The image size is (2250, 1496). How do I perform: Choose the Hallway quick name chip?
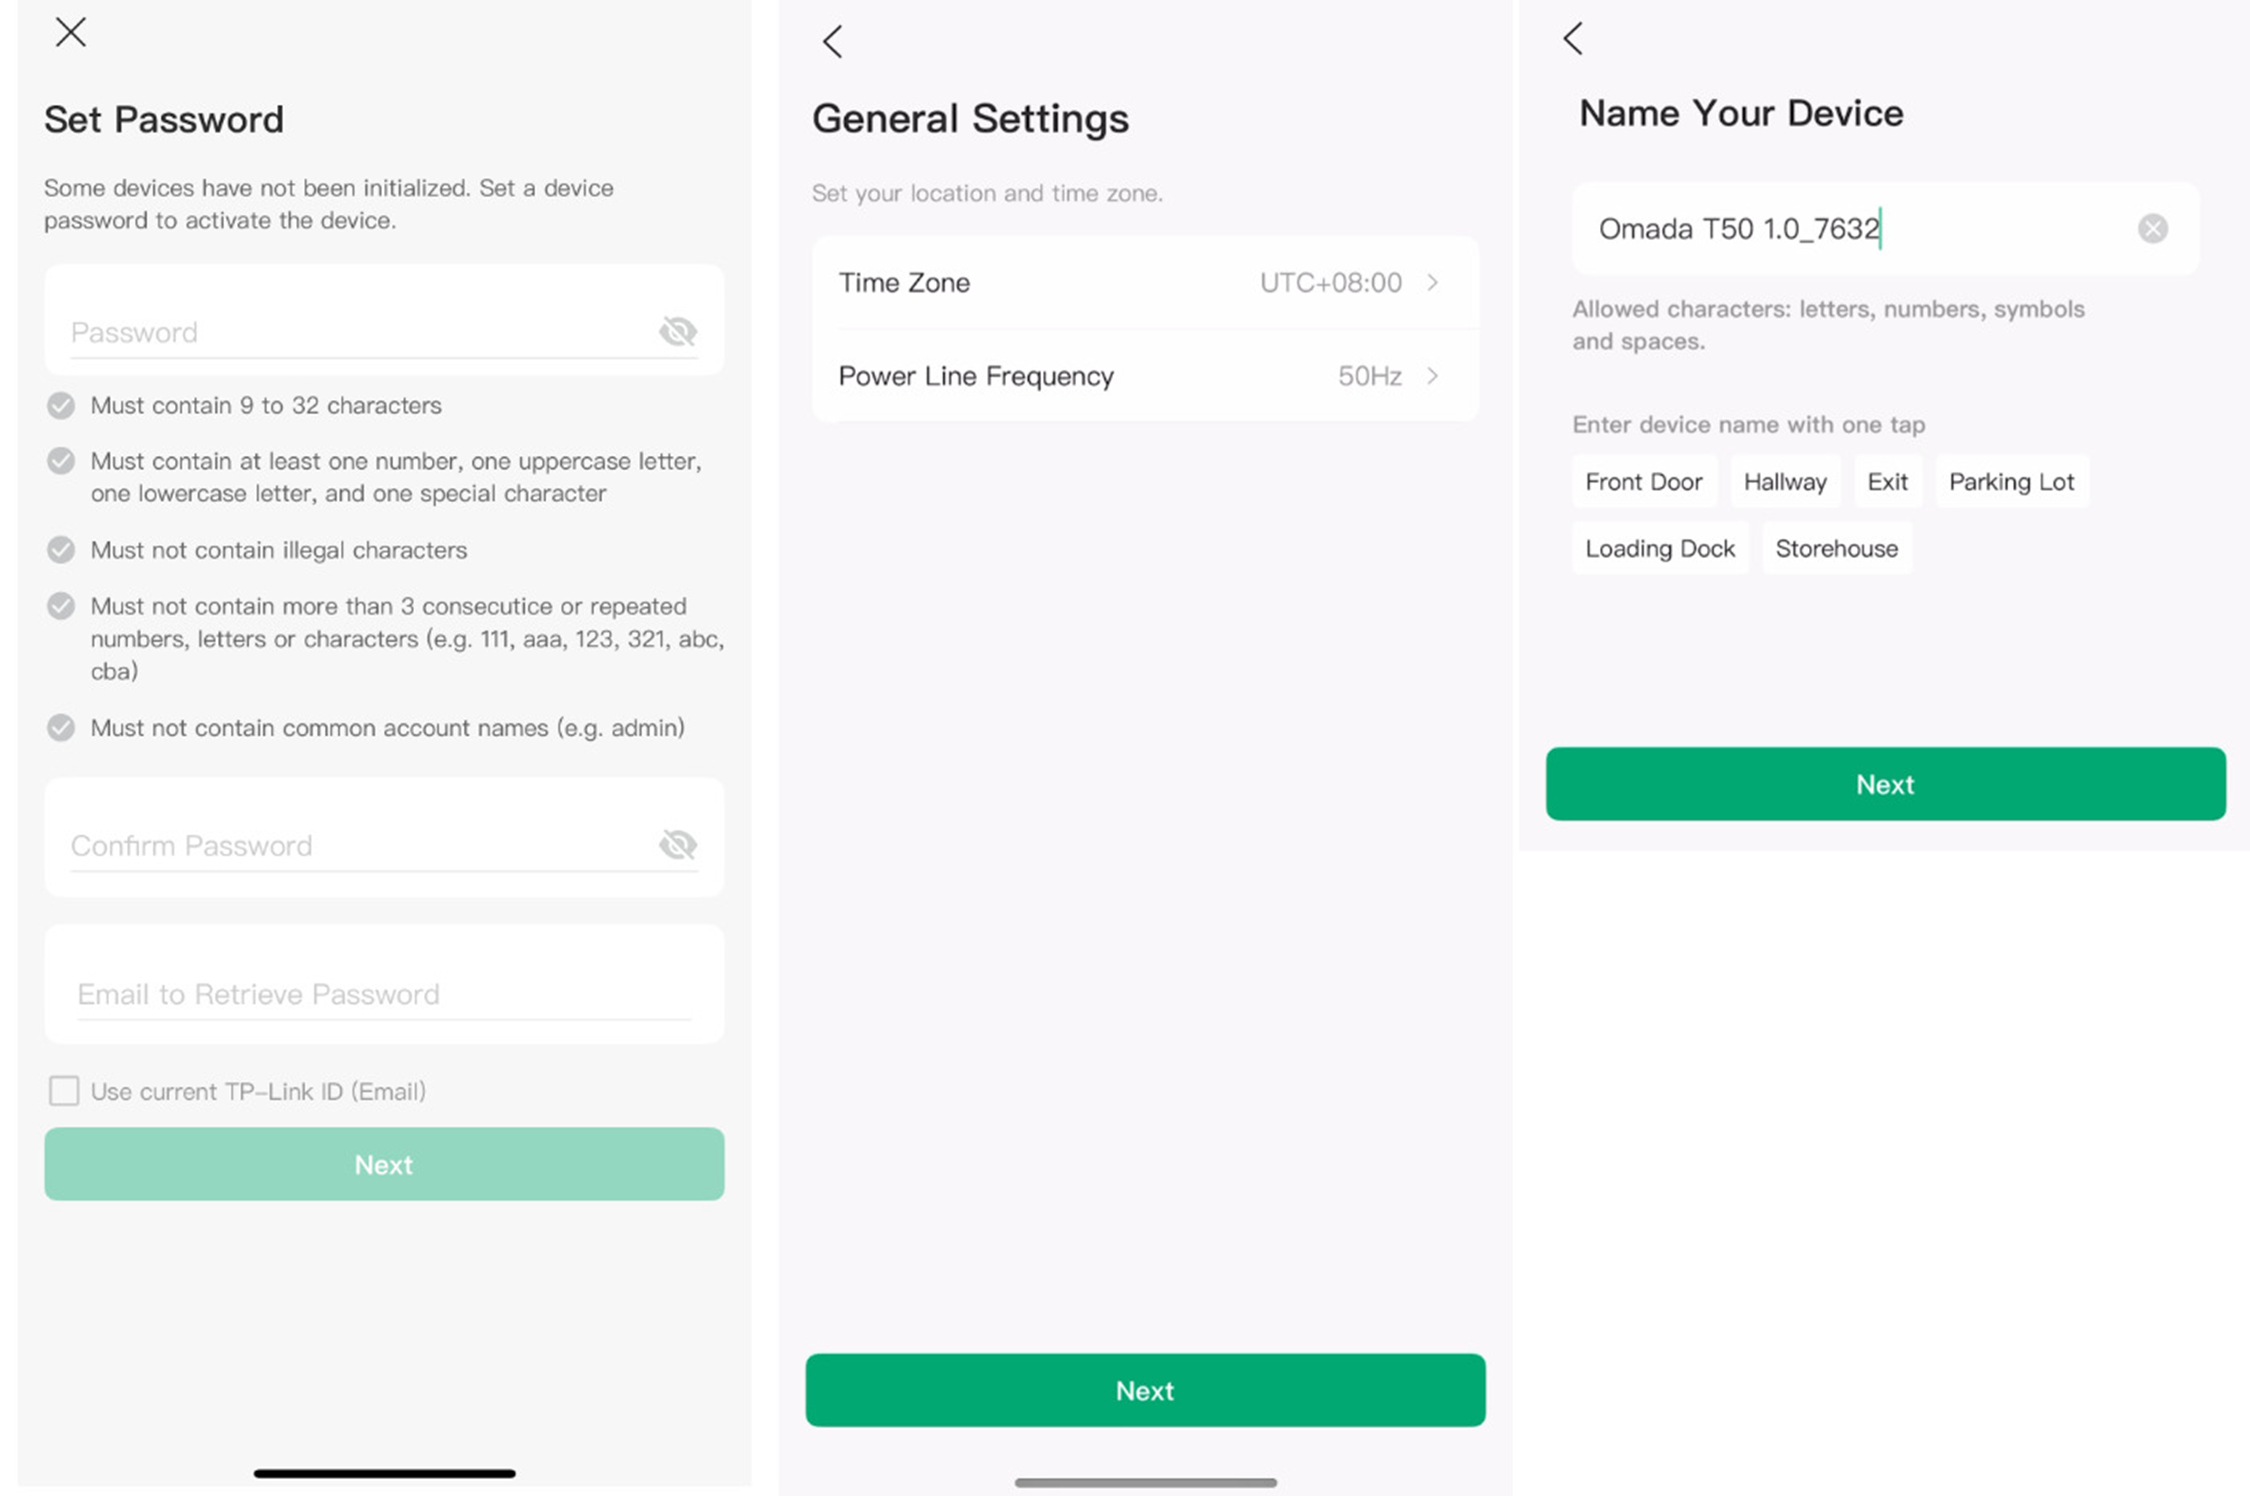[1785, 482]
